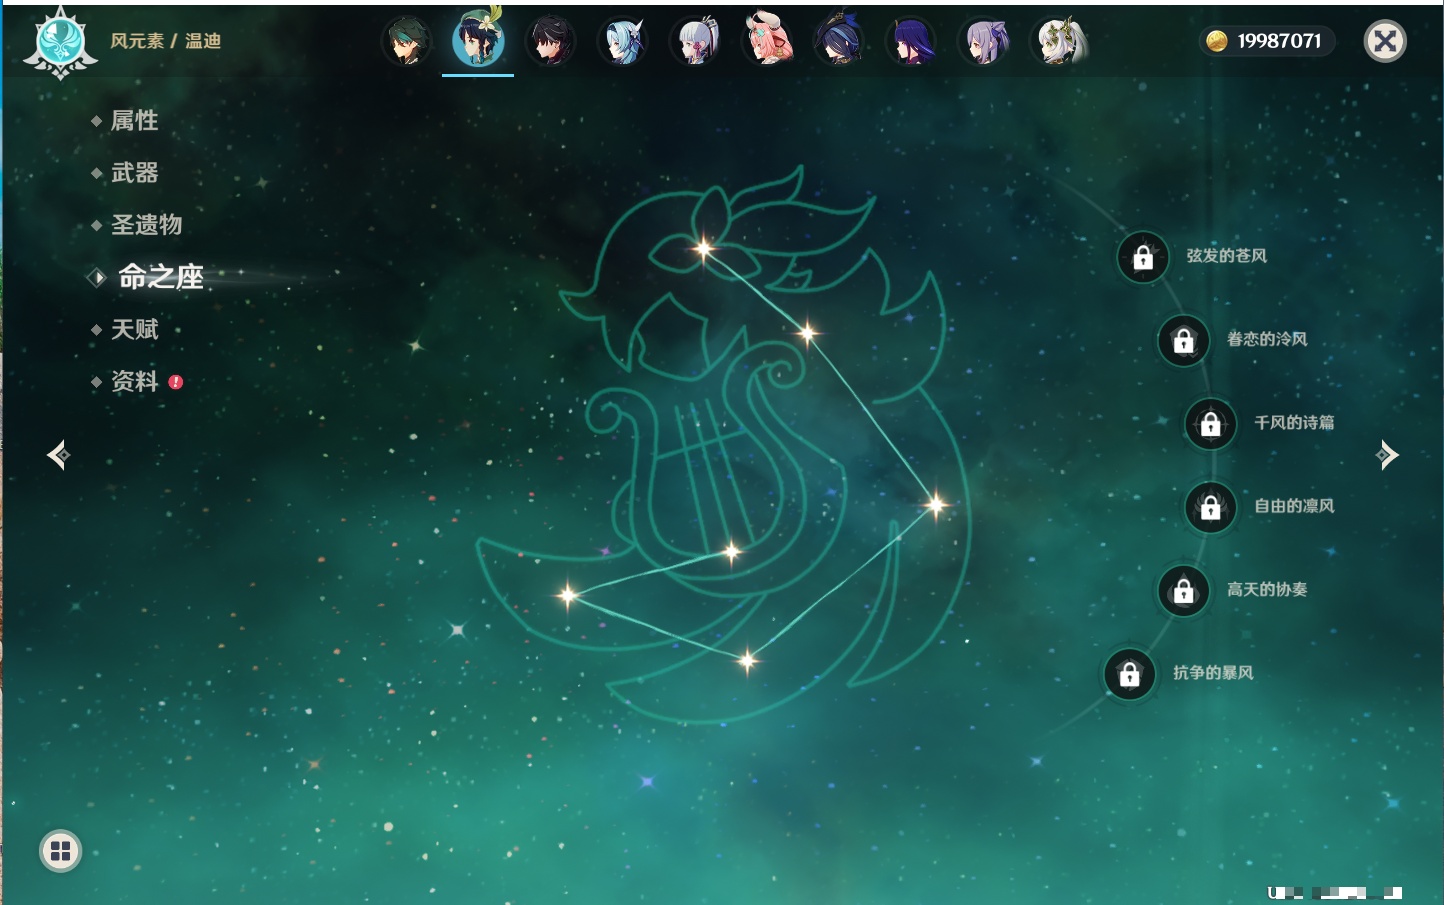
Task: Open constellation label 眷恋的泠风
Action: (x=1267, y=339)
